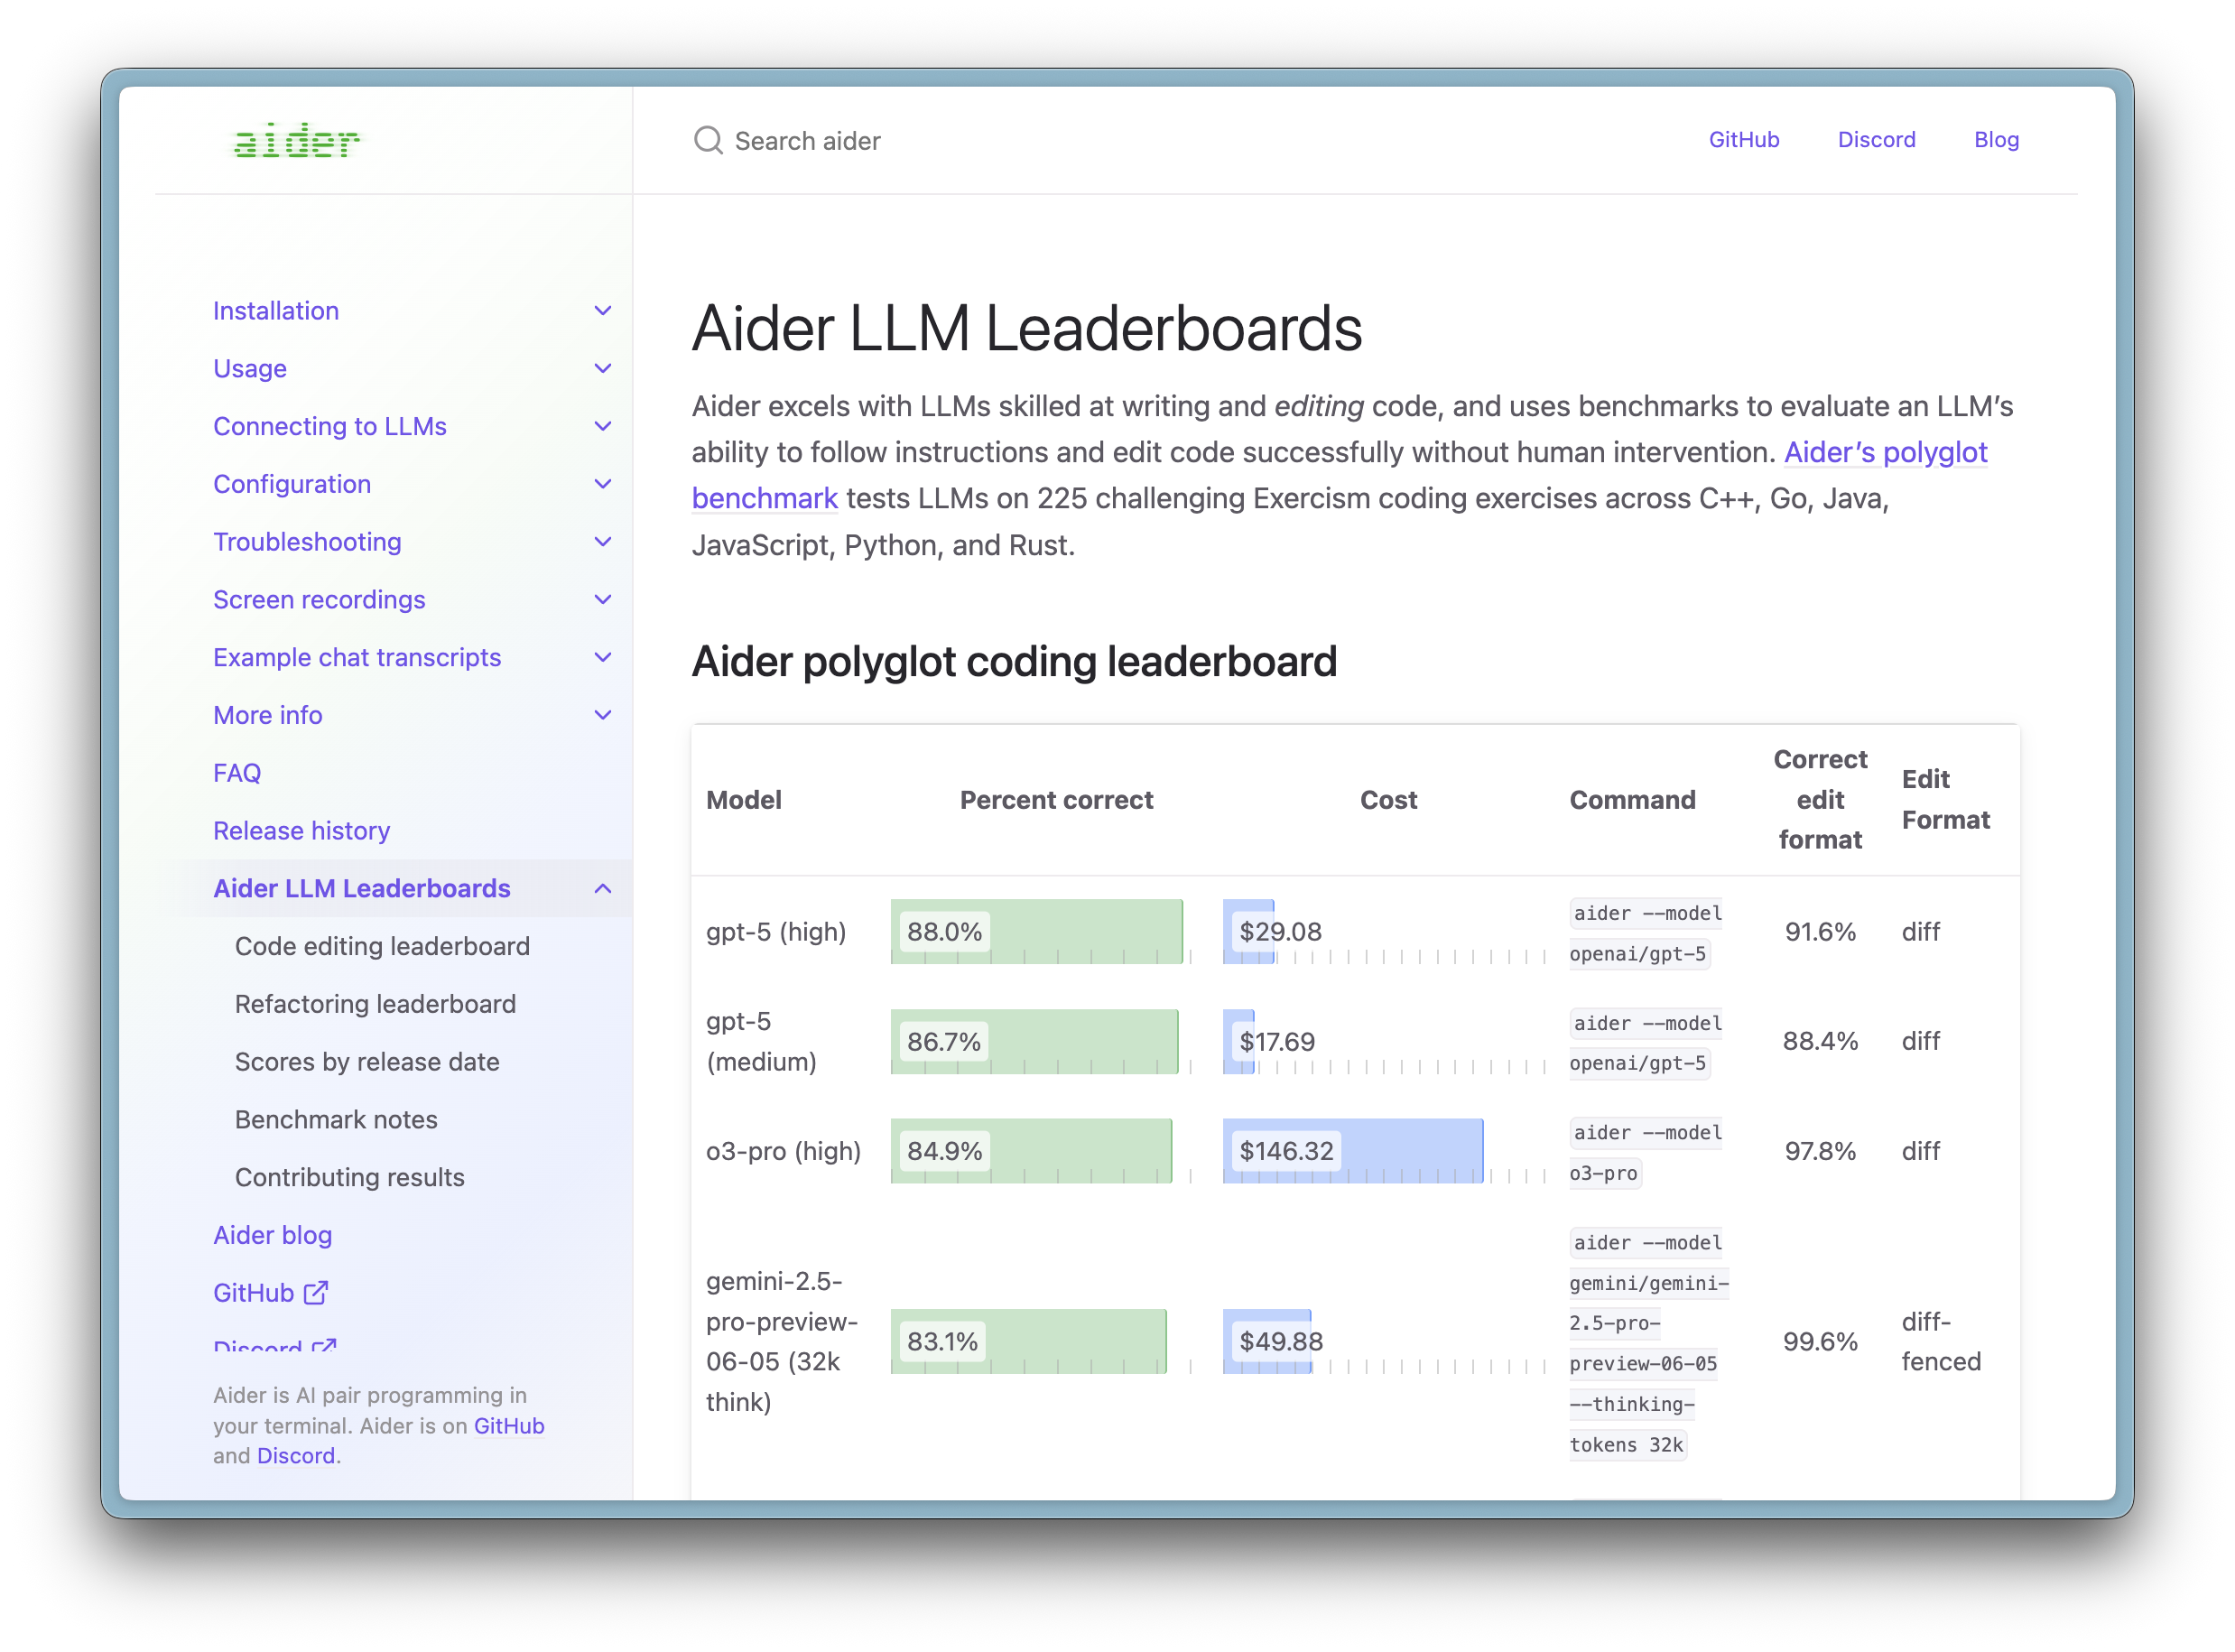Open the Refactoring leaderboard page

coord(375,1004)
